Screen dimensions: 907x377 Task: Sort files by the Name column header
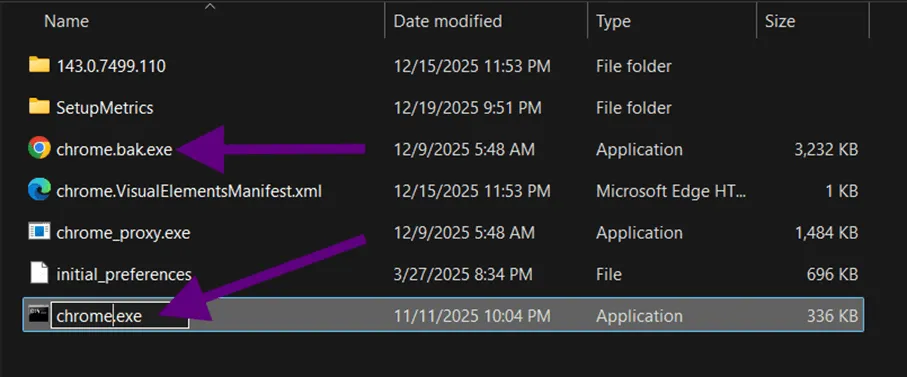tap(66, 21)
